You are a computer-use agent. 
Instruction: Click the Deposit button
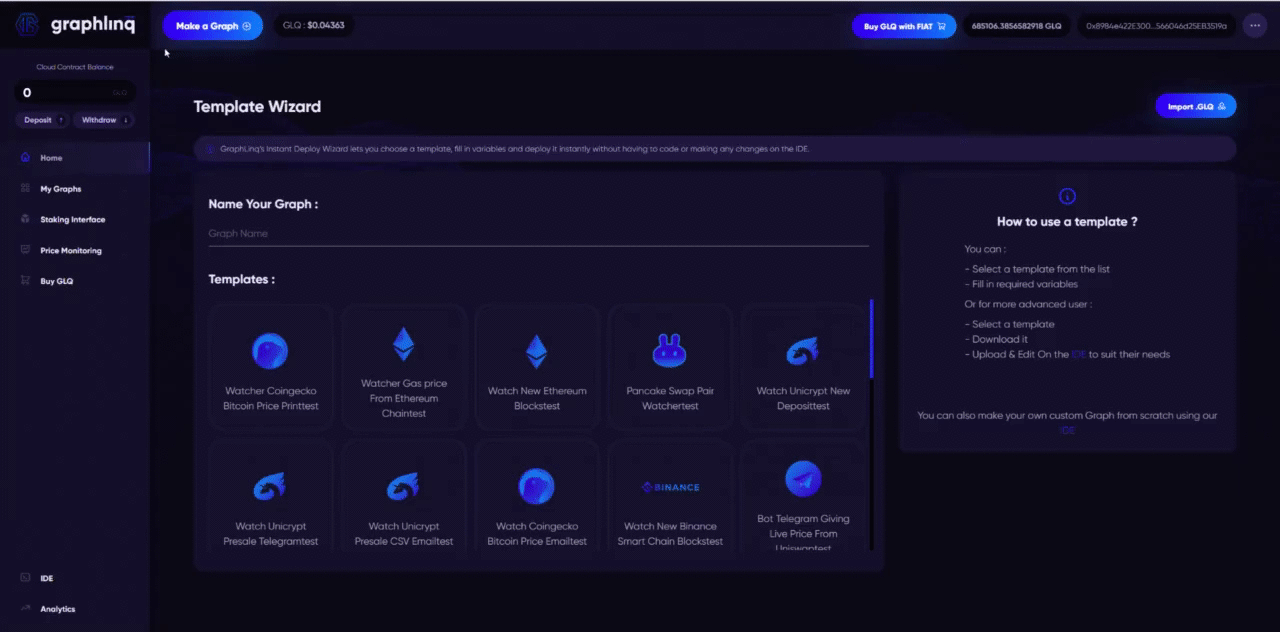(42, 120)
